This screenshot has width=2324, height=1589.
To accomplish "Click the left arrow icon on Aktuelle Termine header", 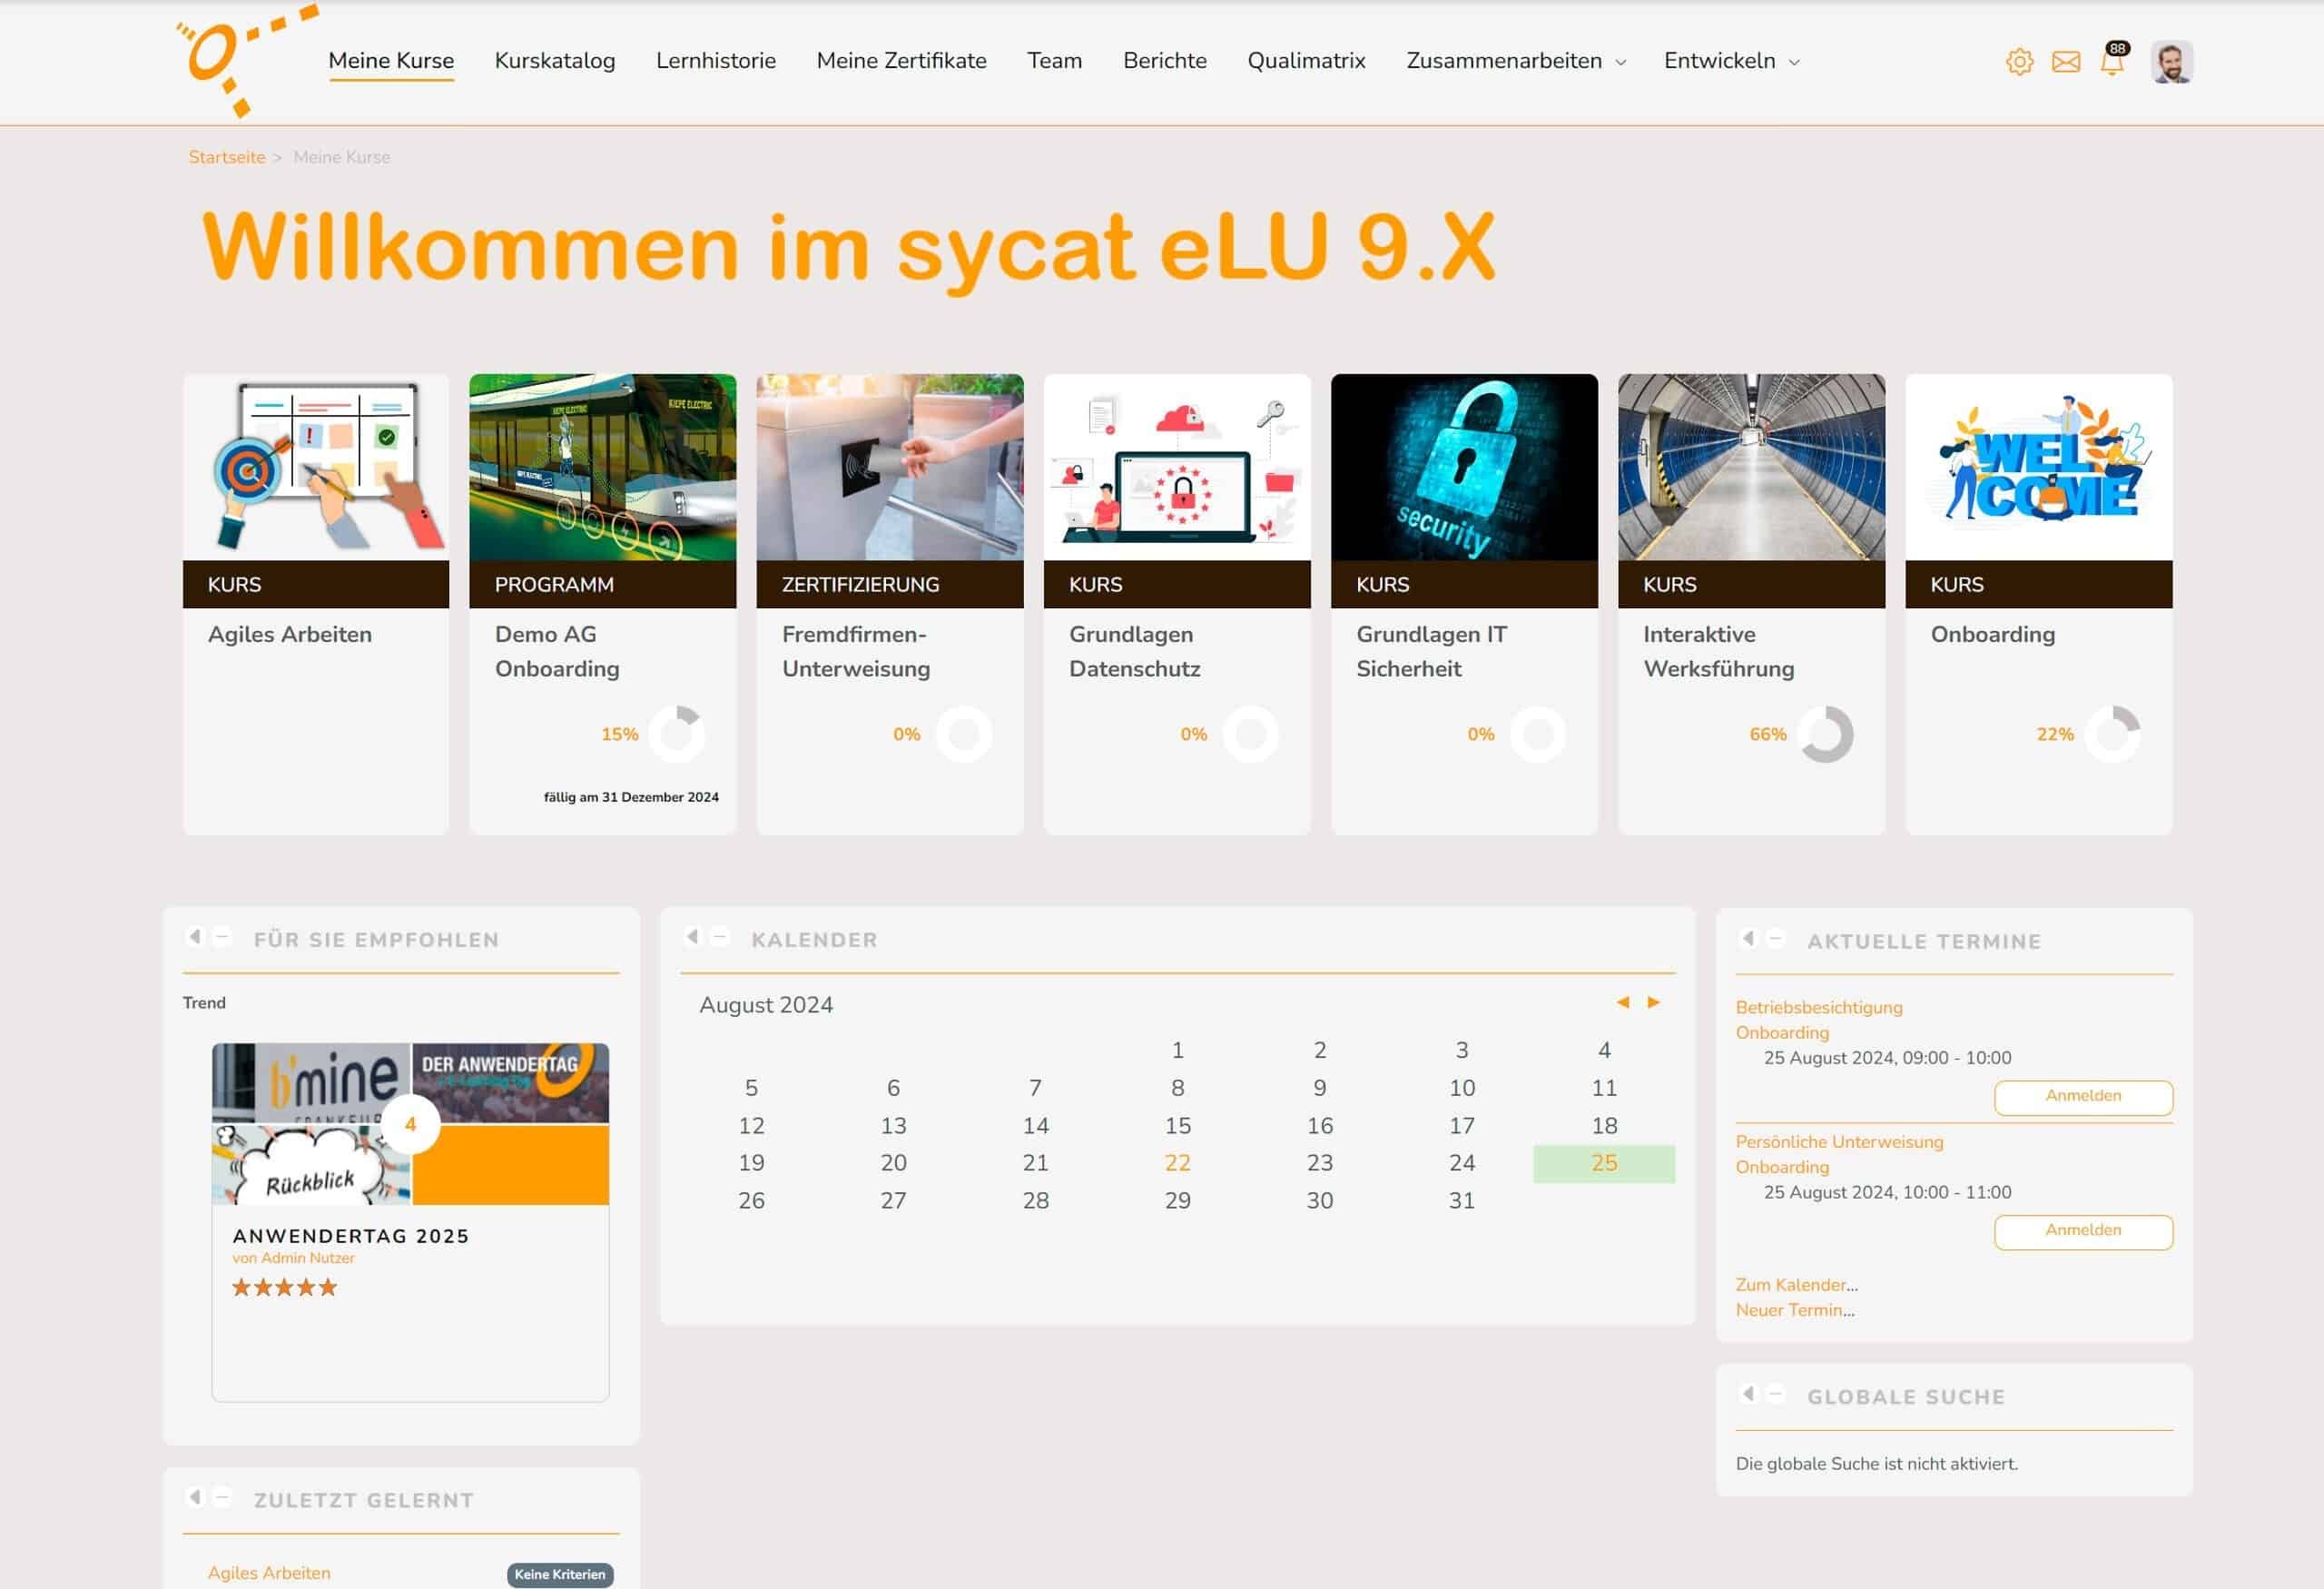I will pyautogui.click(x=1748, y=939).
